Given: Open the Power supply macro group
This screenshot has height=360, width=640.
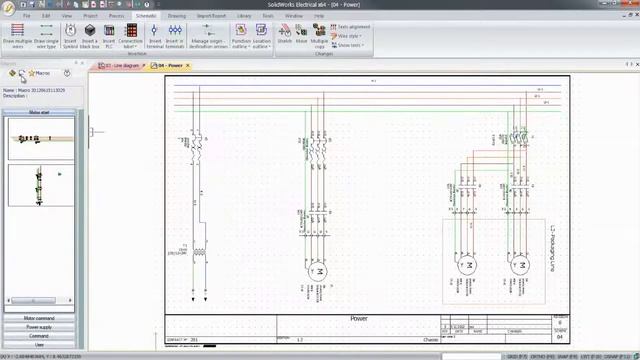Looking at the screenshot, I should click(39, 327).
